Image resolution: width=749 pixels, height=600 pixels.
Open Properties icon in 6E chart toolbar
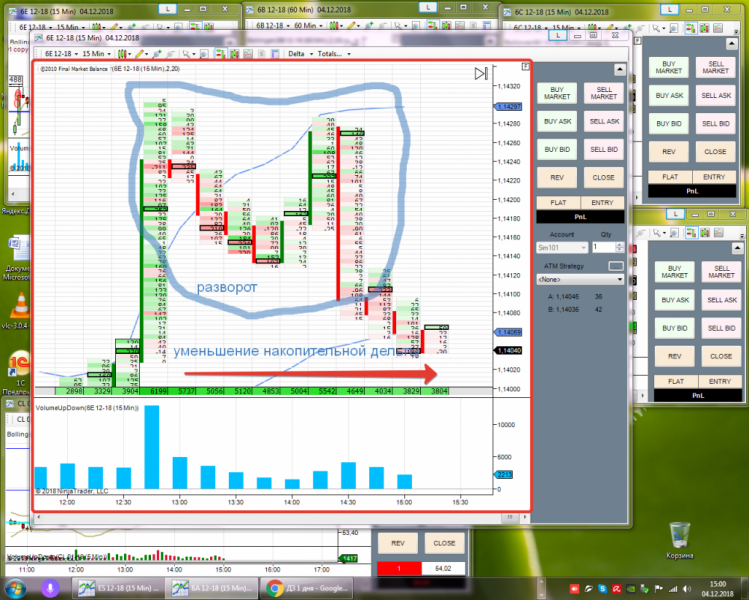[275, 54]
